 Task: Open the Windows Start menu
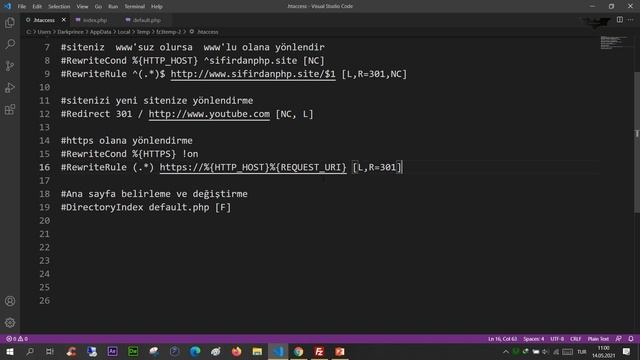pyautogui.click(x=10, y=351)
